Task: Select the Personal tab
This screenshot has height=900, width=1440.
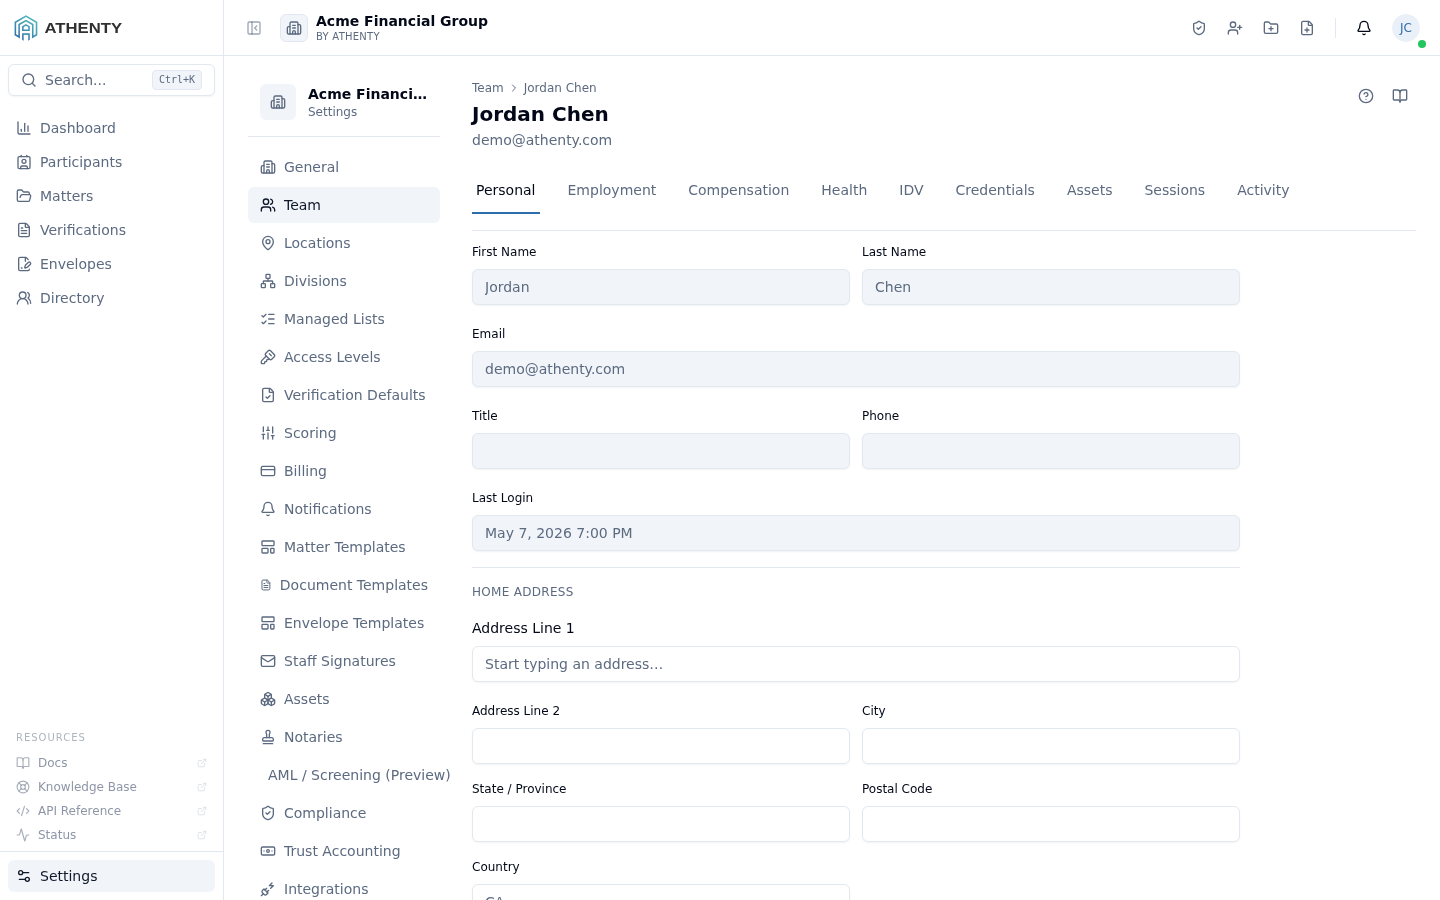Action: point(506,190)
